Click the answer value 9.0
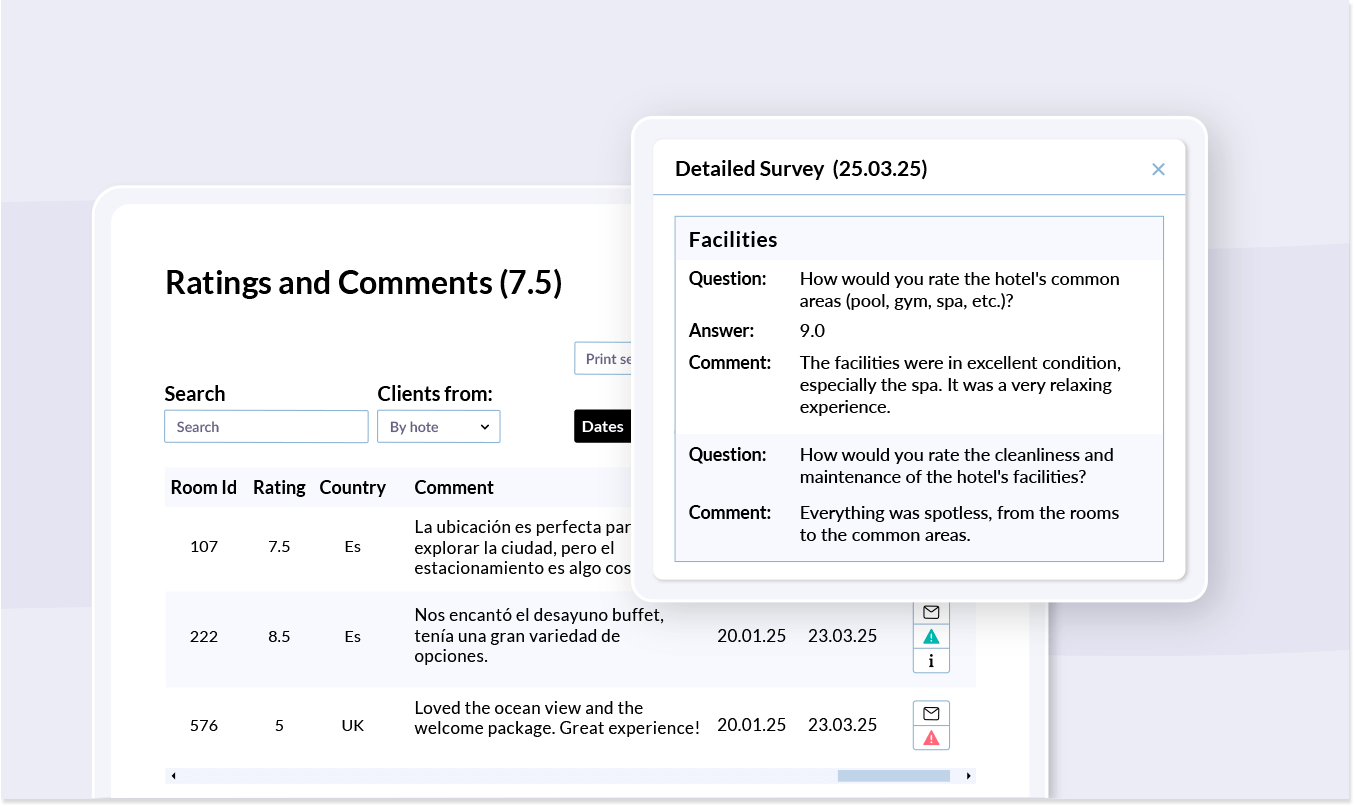This screenshot has height=806, width=1354. (x=812, y=331)
